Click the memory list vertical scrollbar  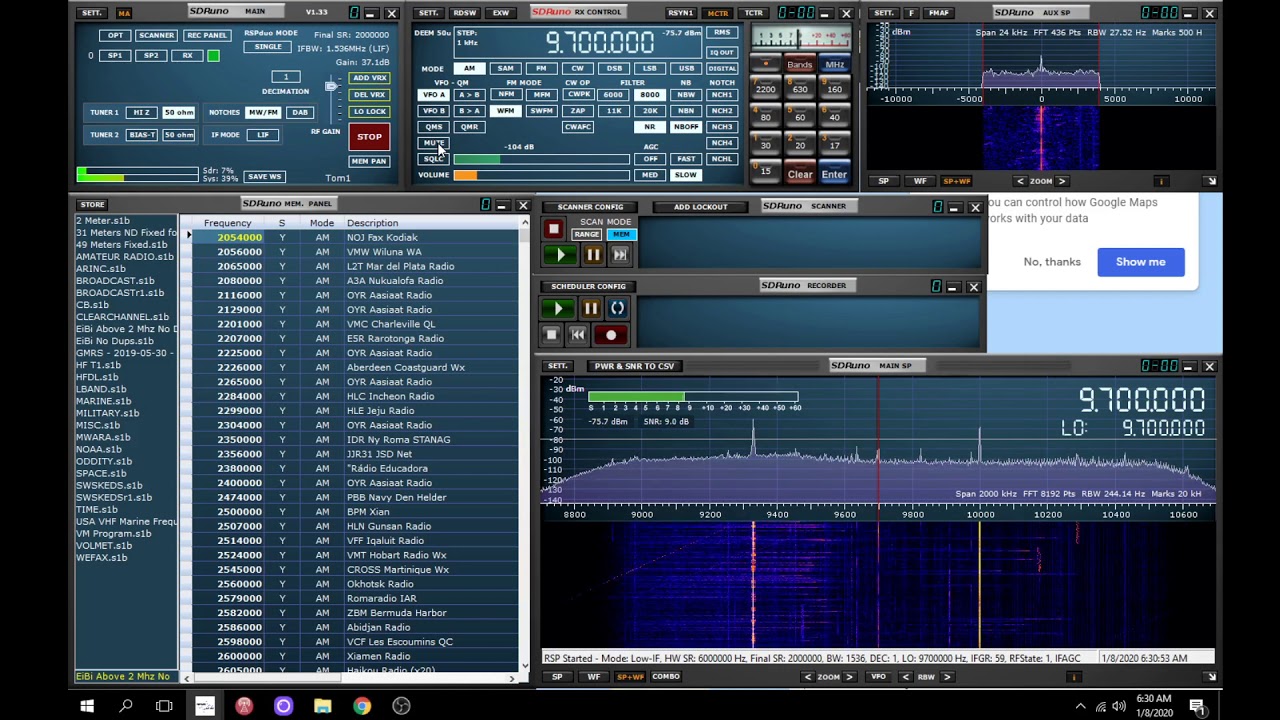526,445
